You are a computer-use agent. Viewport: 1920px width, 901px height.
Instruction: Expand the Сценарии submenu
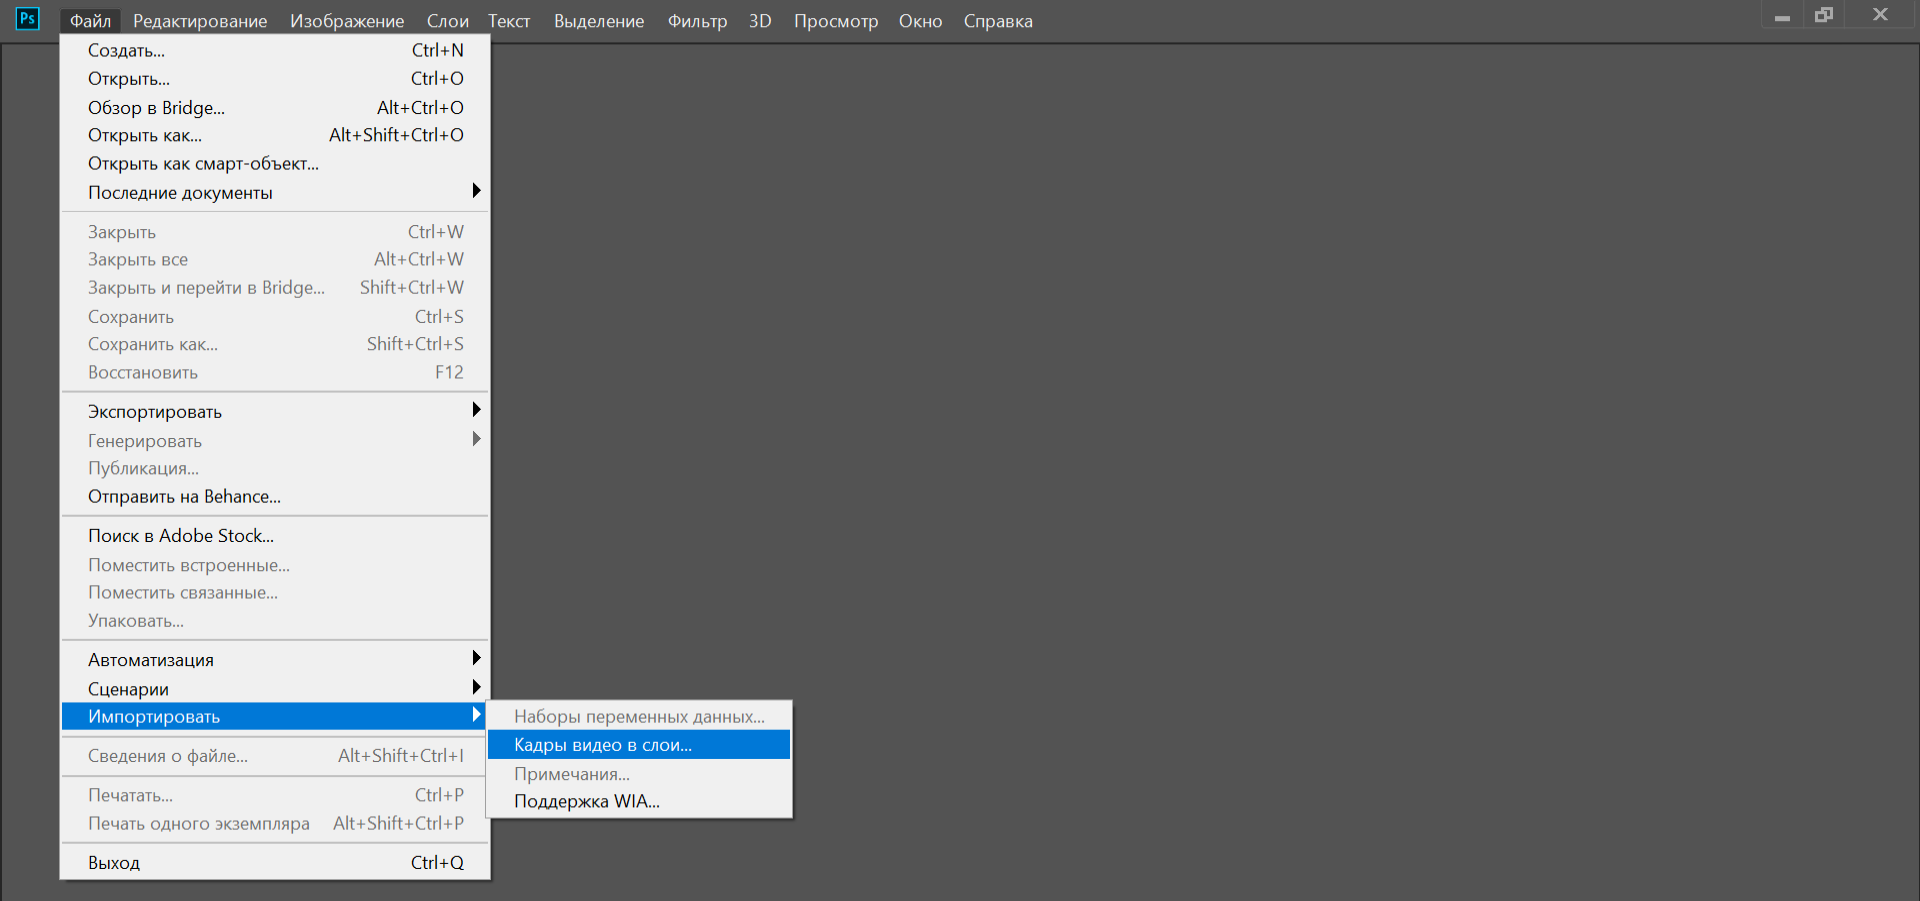point(275,688)
